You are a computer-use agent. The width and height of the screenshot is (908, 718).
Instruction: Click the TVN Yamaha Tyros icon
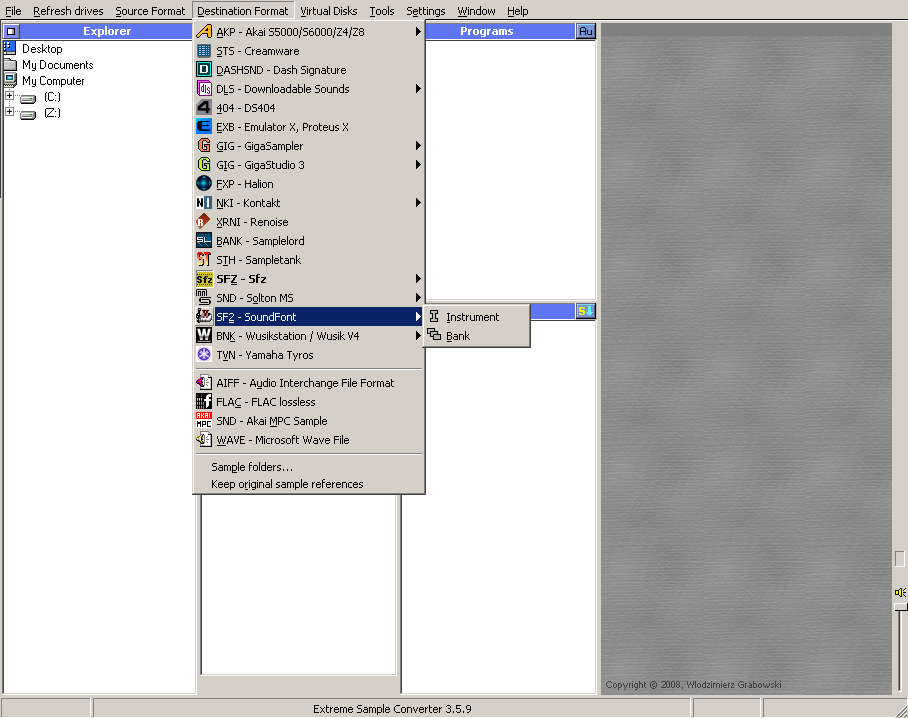point(204,355)
